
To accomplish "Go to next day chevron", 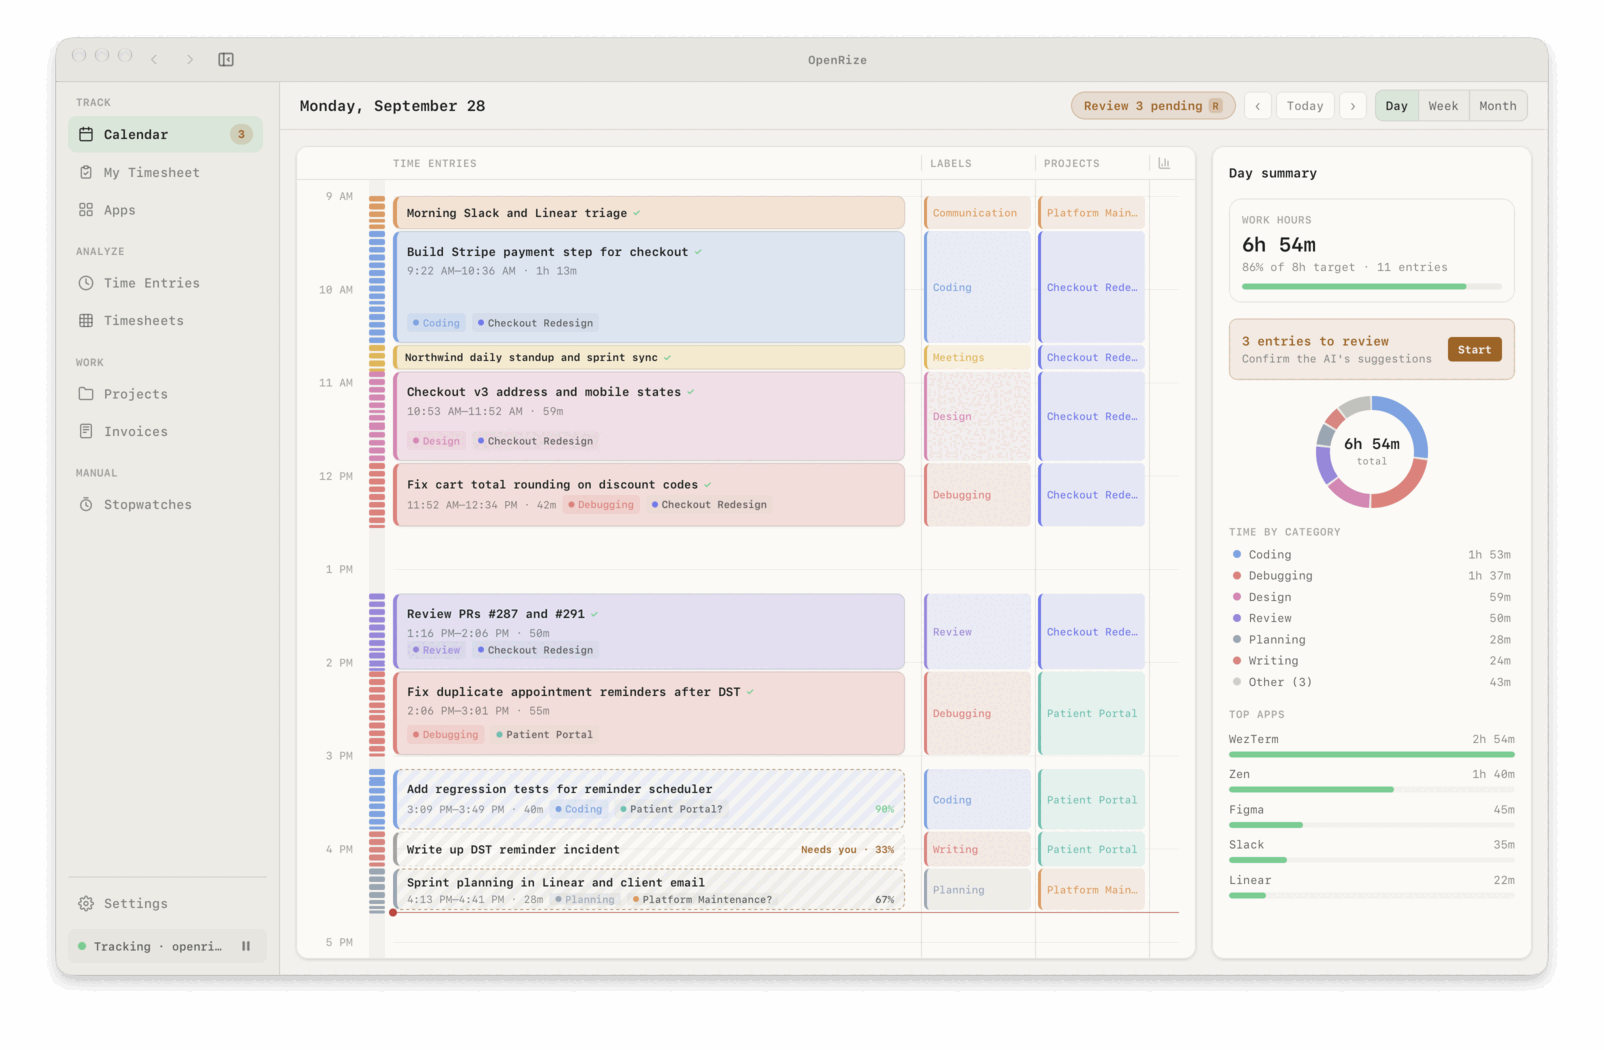I will 1353,106.
